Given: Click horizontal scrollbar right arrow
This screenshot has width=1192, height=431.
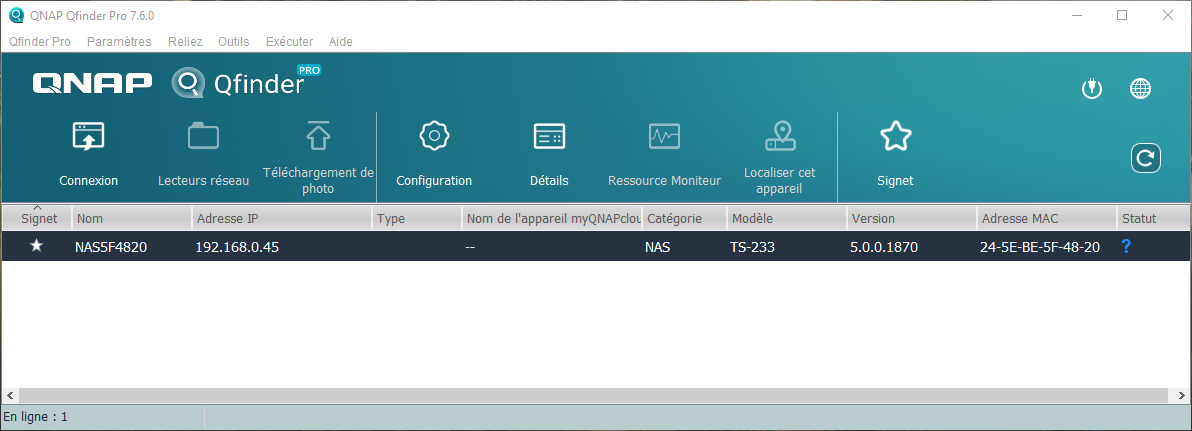Looking at the screenshot, I should (x=1181, y=395).
